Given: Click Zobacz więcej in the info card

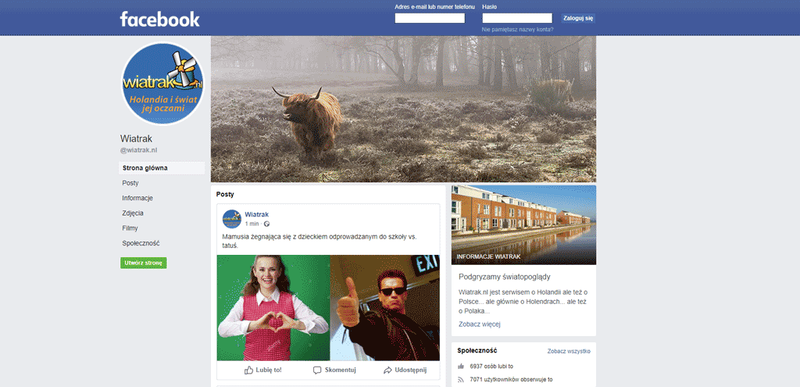Looking at the screenshot, I should coord(480,324).
